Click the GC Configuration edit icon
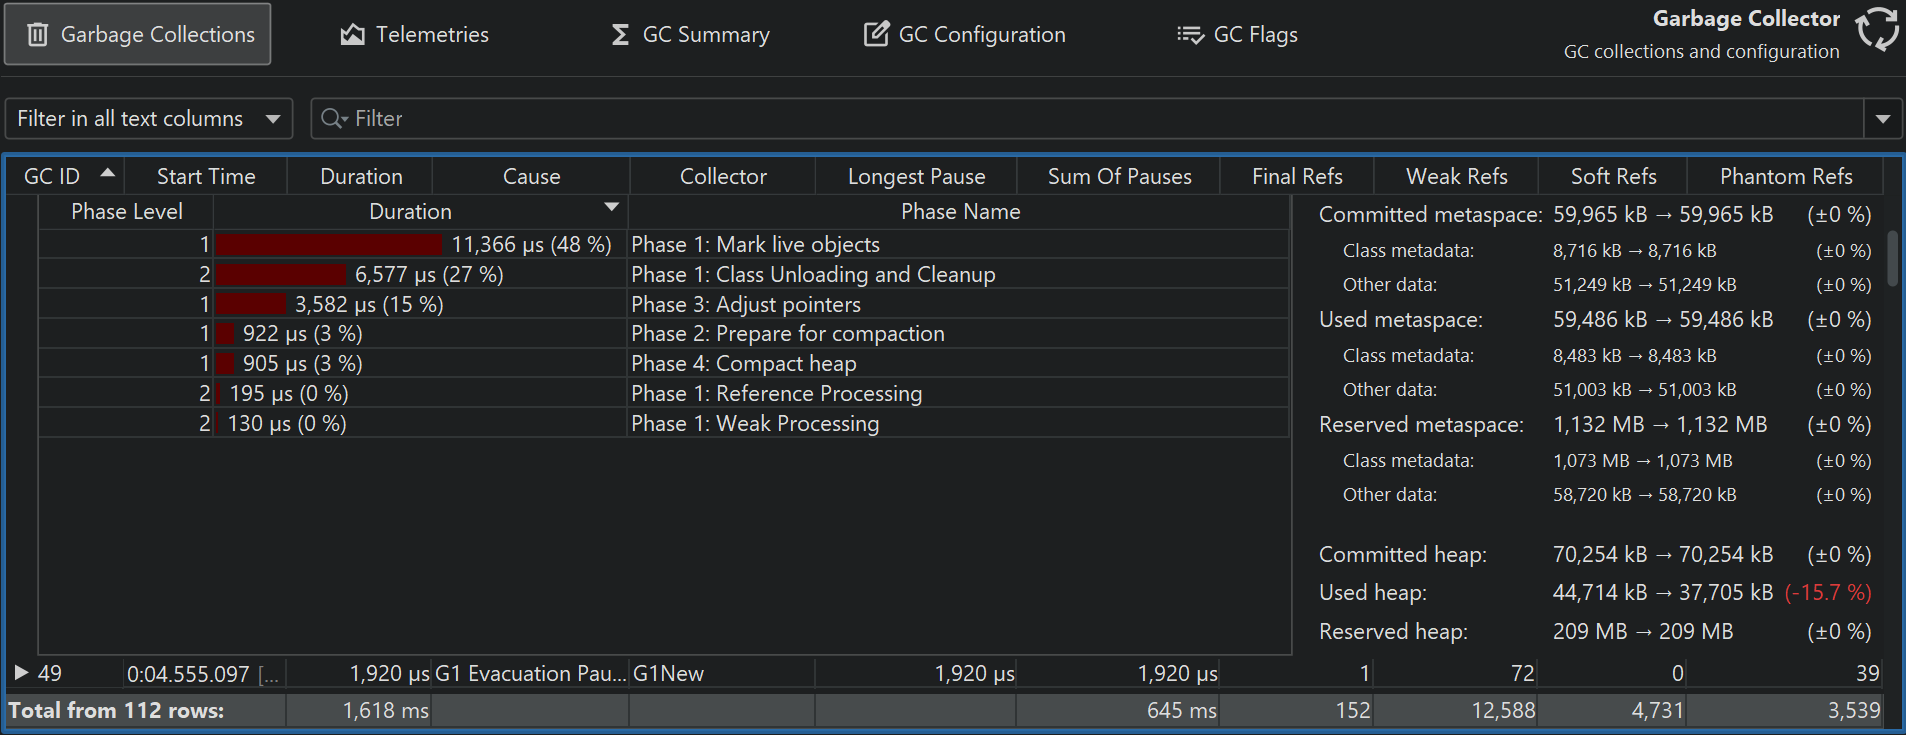1906x735 pixels. point(876,35)
